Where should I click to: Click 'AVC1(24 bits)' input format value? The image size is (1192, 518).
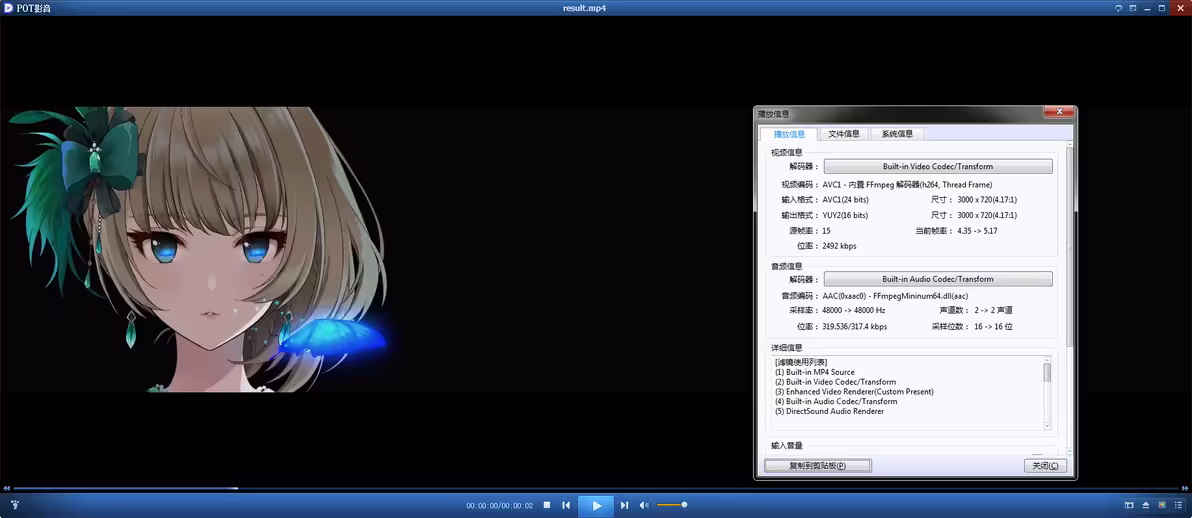click(x=845, y=199)
